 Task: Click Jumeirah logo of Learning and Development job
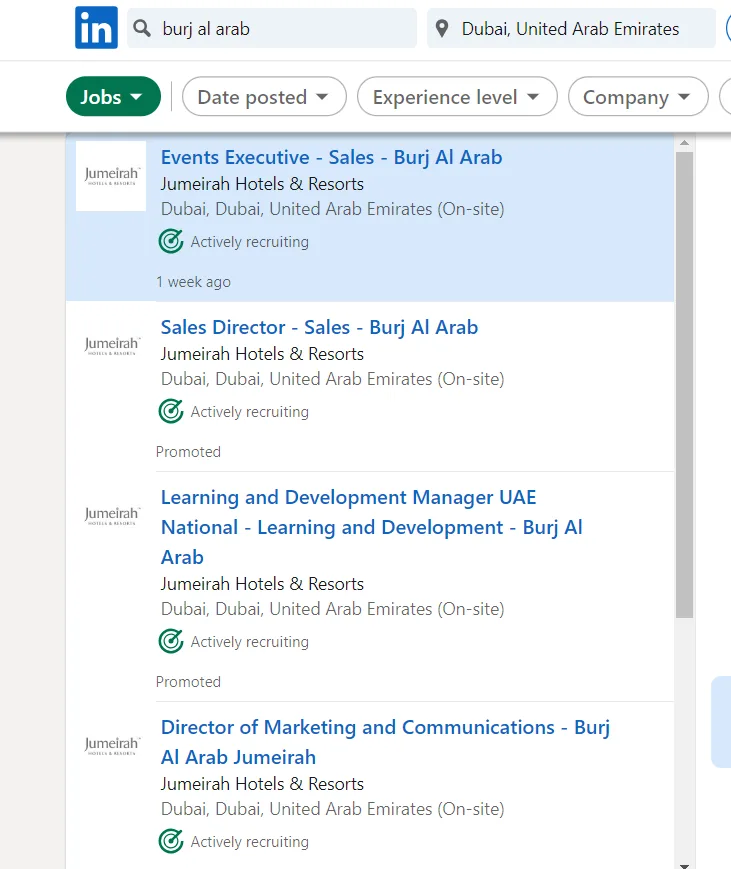[x=111, y=516]
